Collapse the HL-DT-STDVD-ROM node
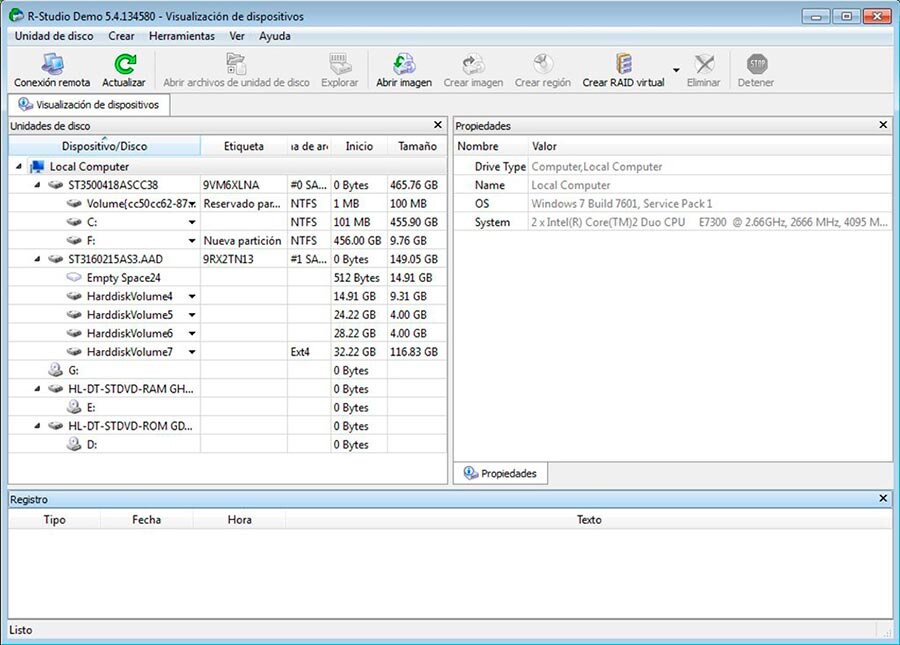Screen dimensions: 900x645 (x=37, y=426)
